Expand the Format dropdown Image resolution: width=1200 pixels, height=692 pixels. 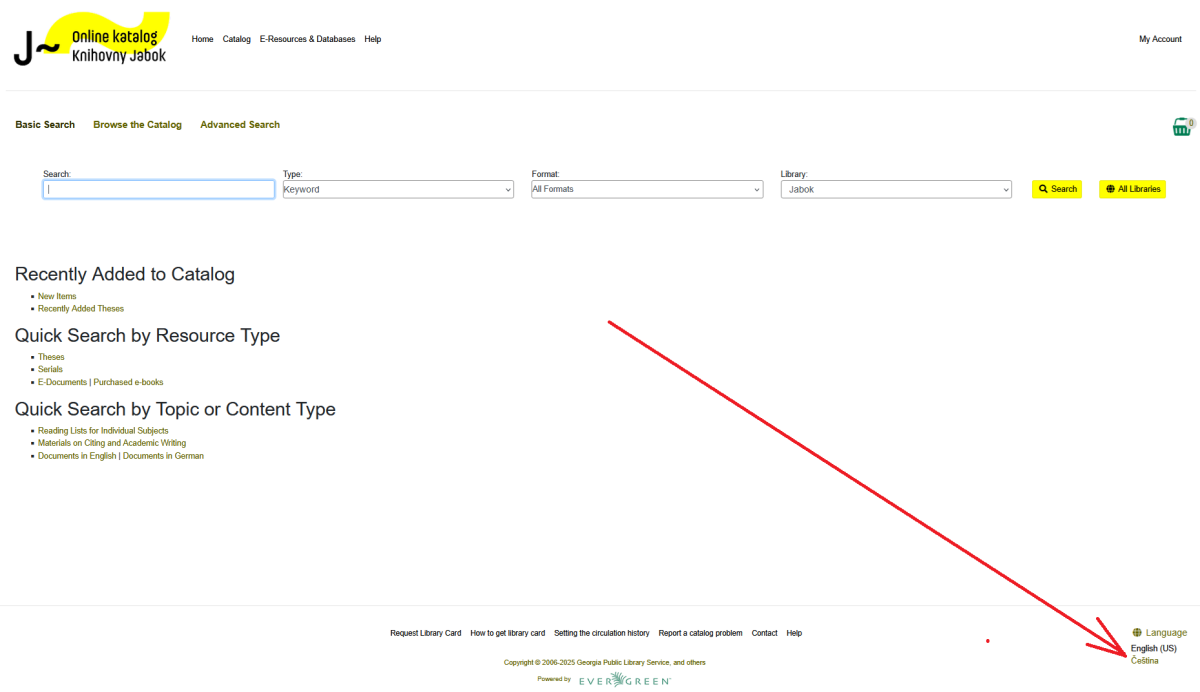point(646,189)
